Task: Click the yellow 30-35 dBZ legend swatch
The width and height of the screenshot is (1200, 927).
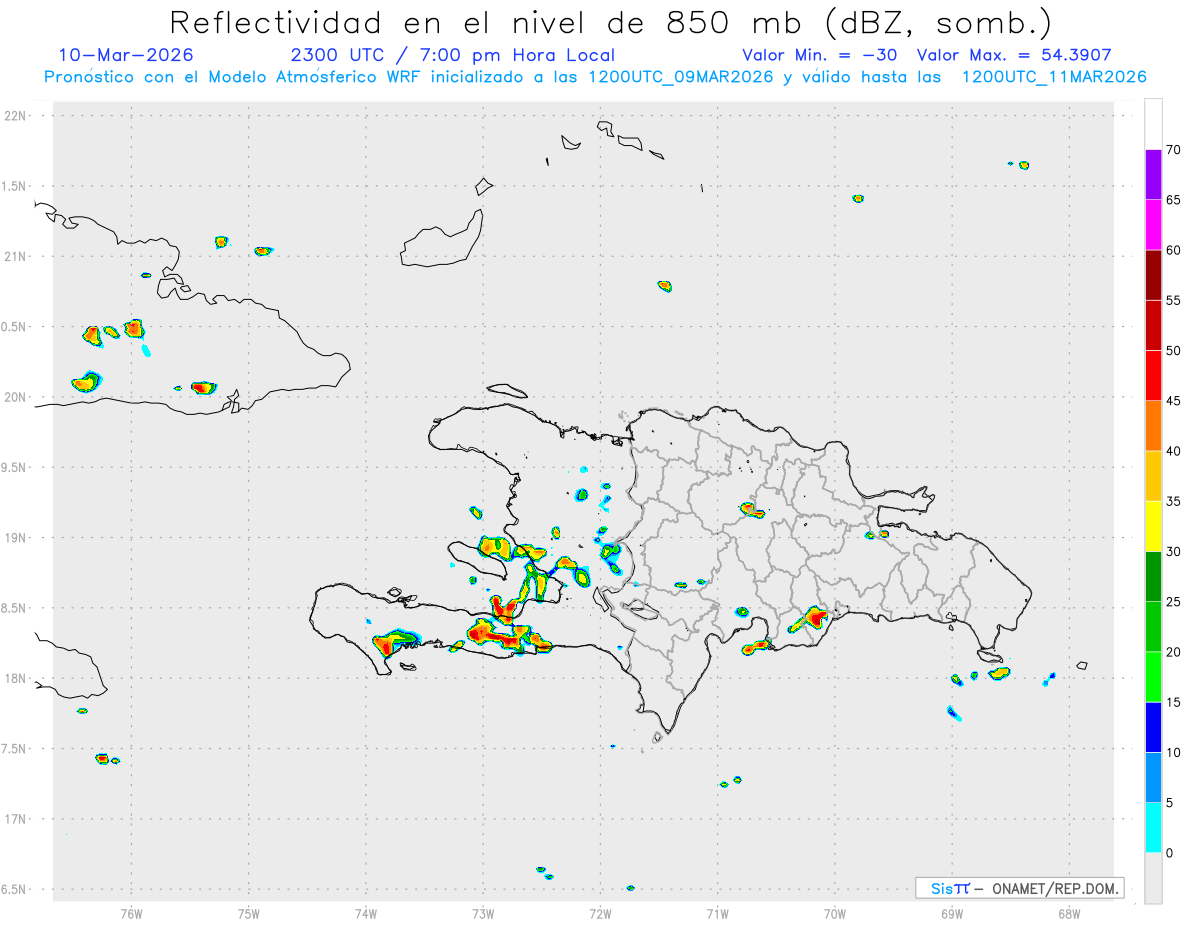Action: [x=1153, y=526]
